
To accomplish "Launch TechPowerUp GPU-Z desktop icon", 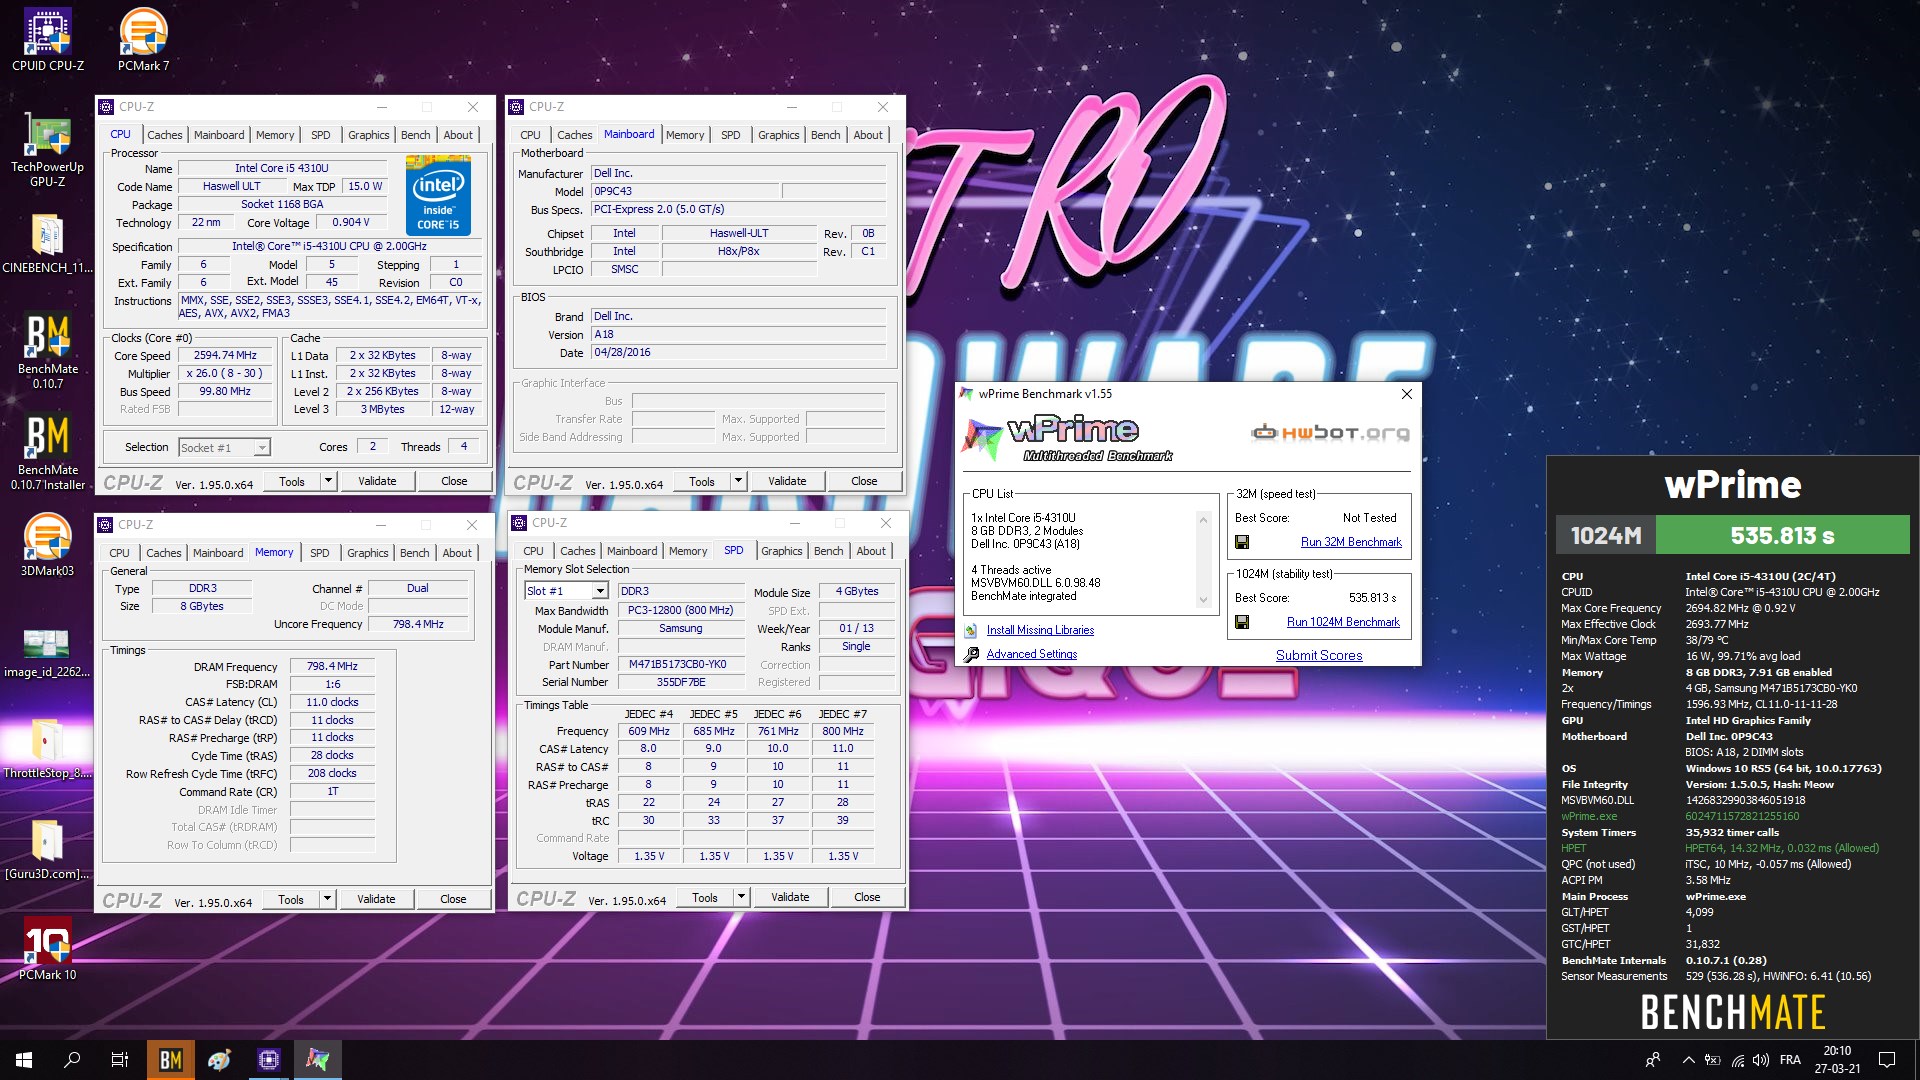I will (x=47, y=150).
